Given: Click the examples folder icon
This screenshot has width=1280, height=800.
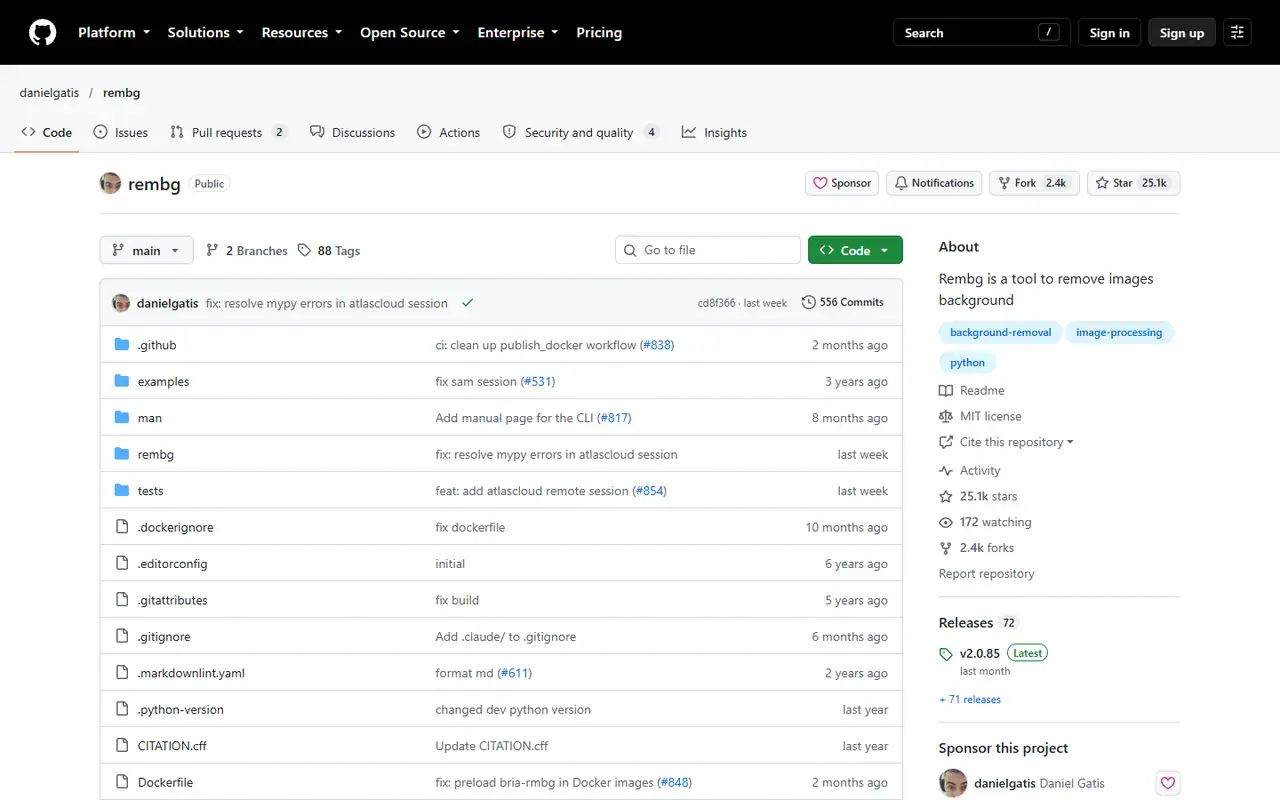Looking at the screenshot, I should (122, 381).
